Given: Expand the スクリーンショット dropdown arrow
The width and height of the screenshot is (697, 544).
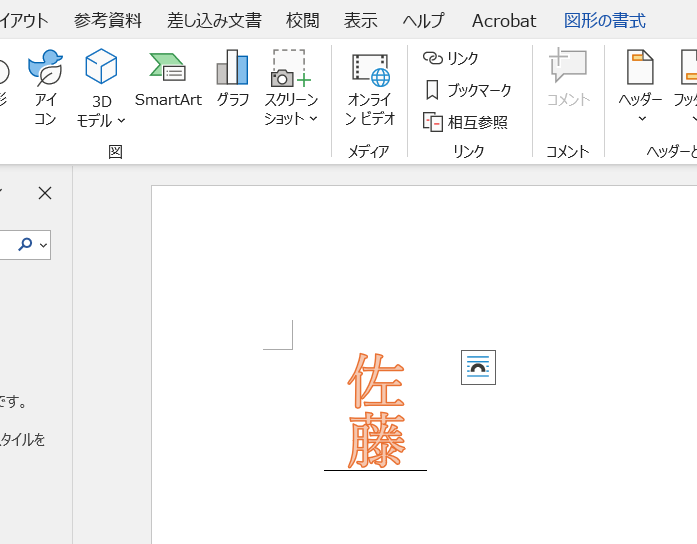Looking at the screenshot, I should (x=313, y=119).
